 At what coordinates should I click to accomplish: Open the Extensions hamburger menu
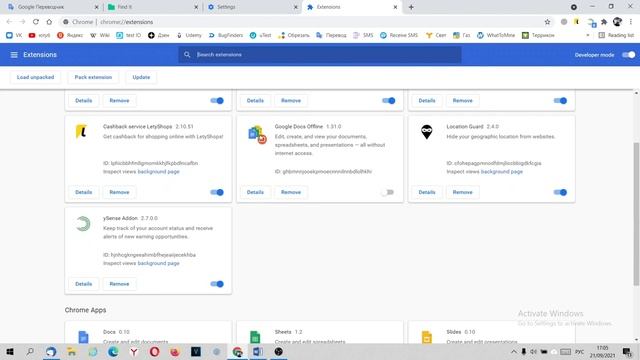(14, 55)
